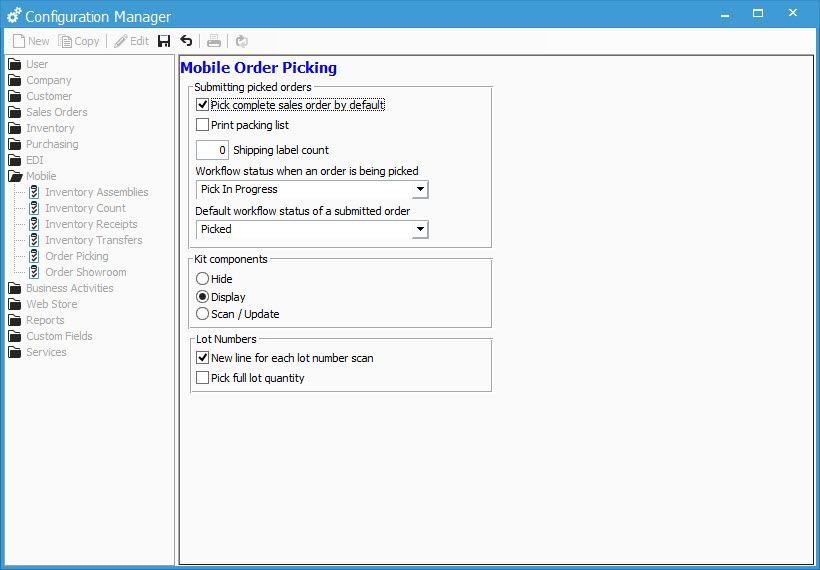The width and height of the screenshot is (820, 570).
Task: Open the Pick In Progress dropdown arrow
Action: click(420, 189)
